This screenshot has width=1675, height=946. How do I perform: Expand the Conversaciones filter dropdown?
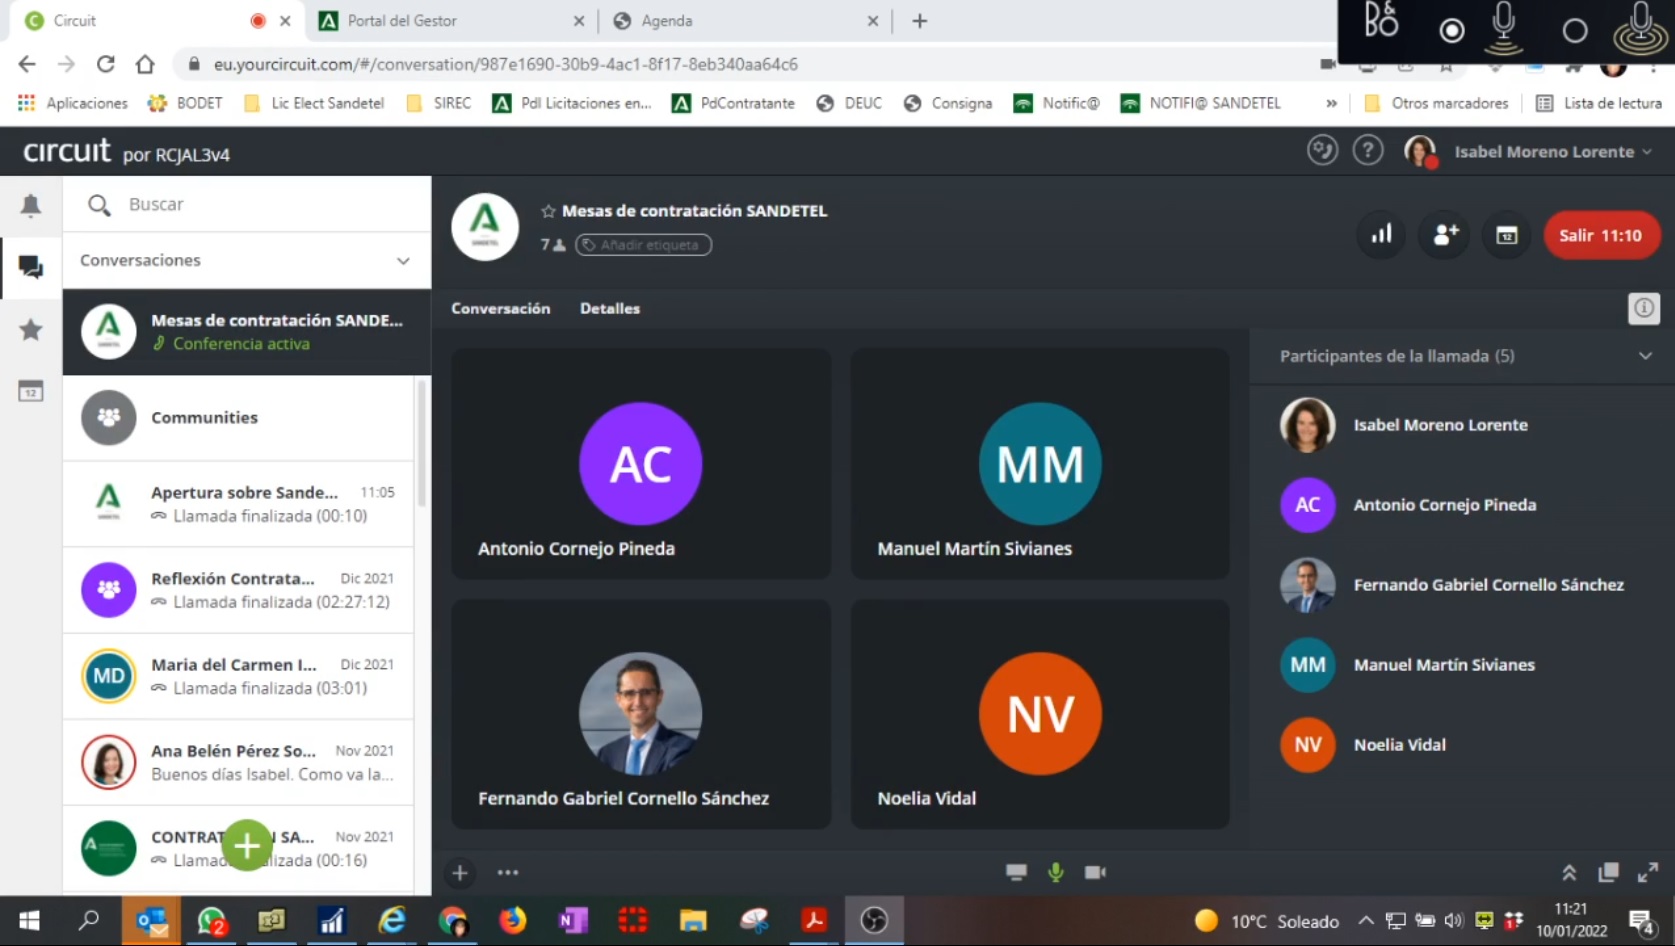pos(403,261)
